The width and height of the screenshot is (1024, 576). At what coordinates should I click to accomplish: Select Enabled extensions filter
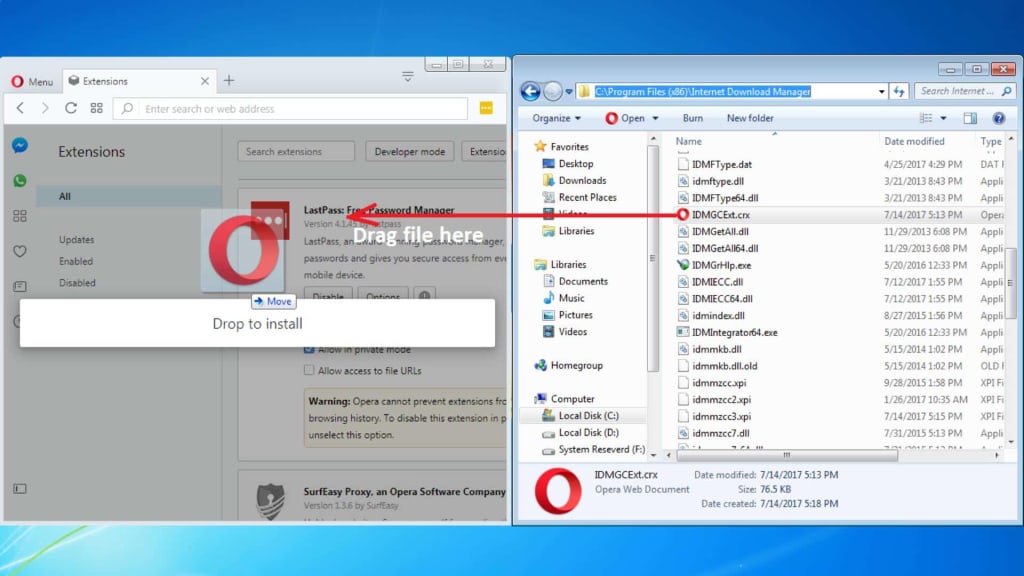(x=76, y=261)
